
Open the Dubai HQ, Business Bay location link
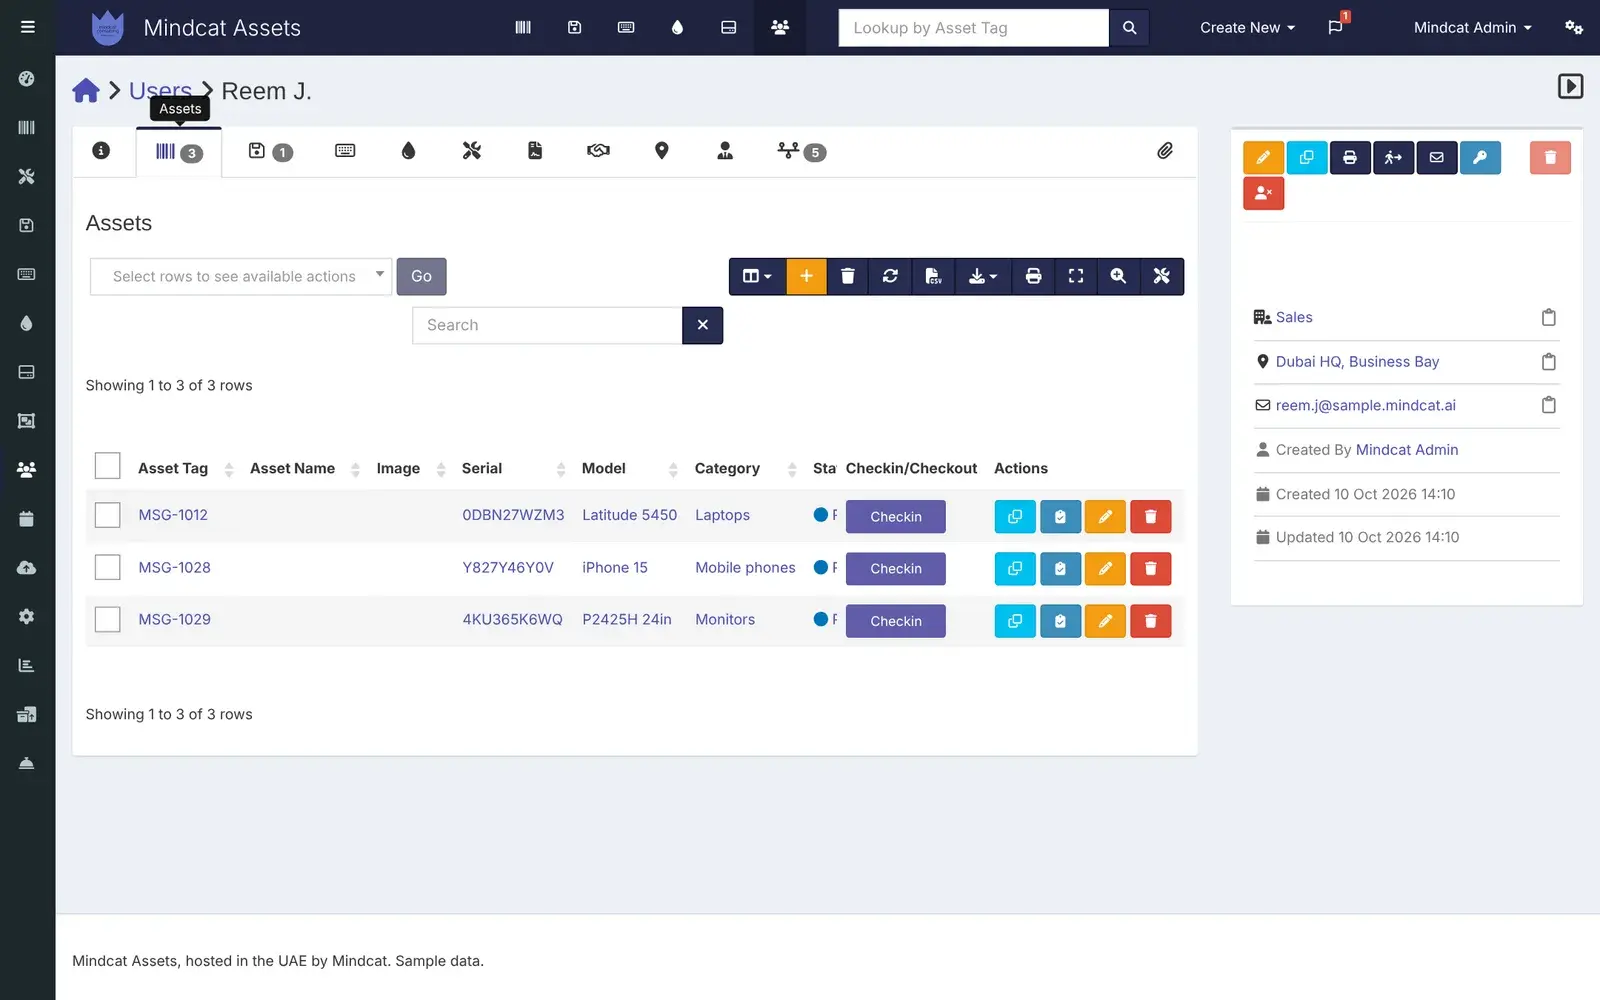(x=1357, y=362)
